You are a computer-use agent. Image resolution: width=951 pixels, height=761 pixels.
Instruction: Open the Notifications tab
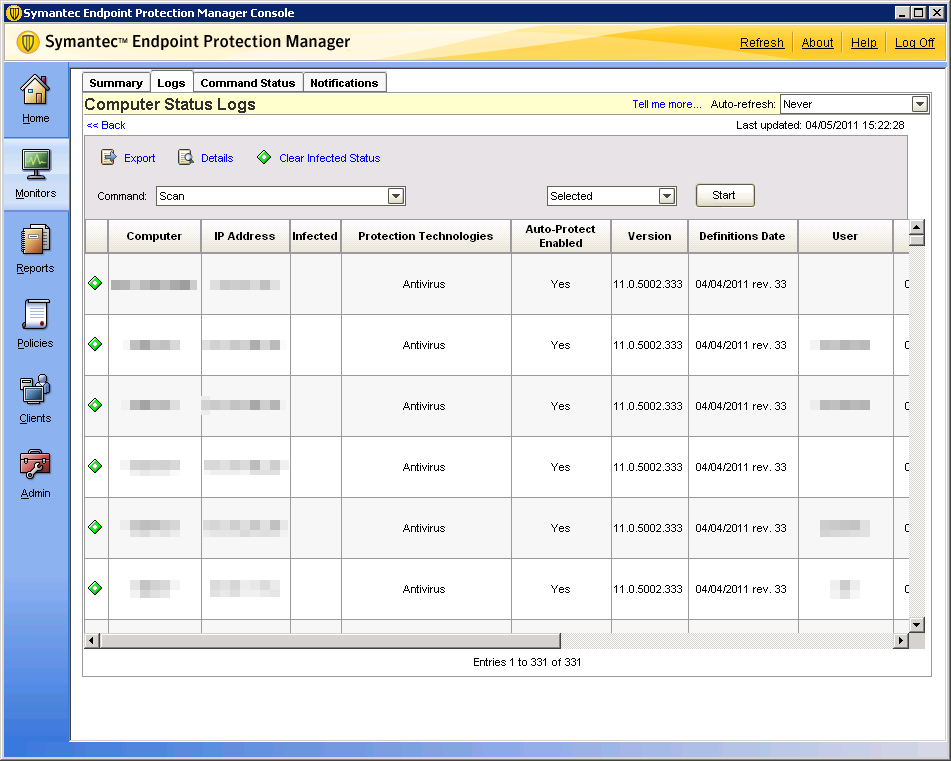click(x=344, y=83)
